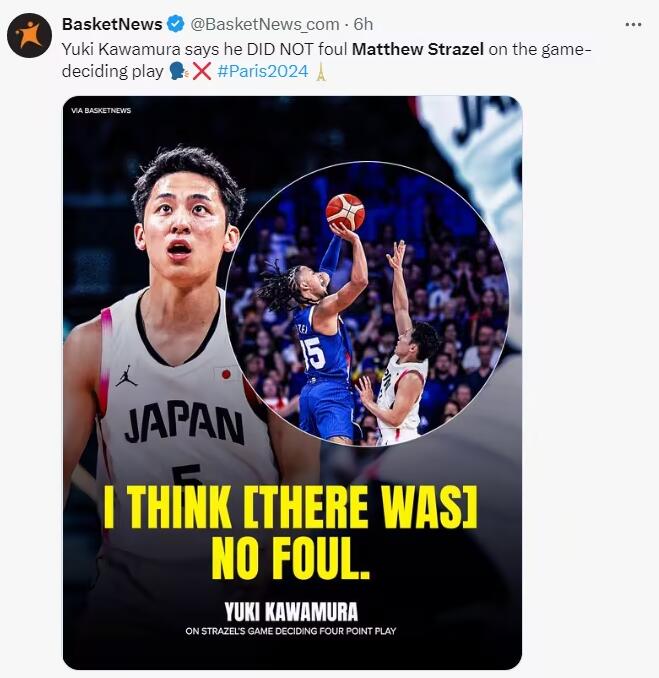Click the basketball in the circular inset
This screenshot has height=678, width=659.
[345, 211]
